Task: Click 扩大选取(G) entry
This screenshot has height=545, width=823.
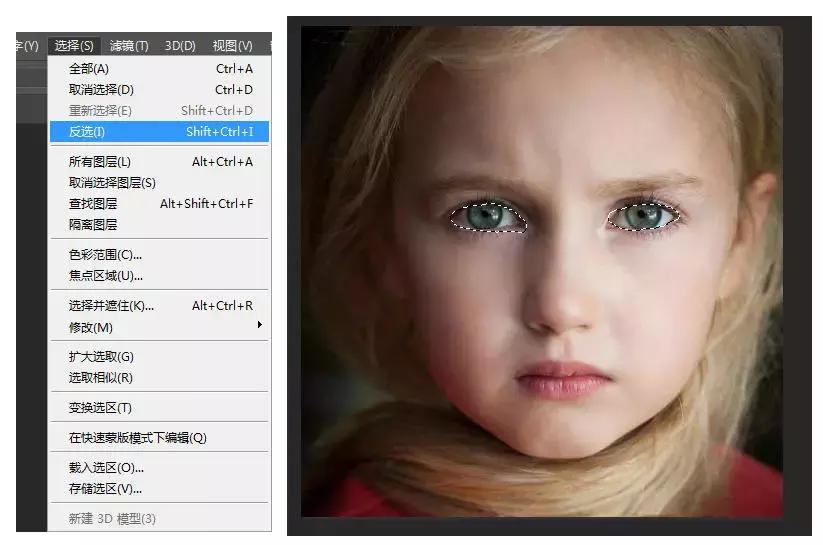Action: pos(160,357)
